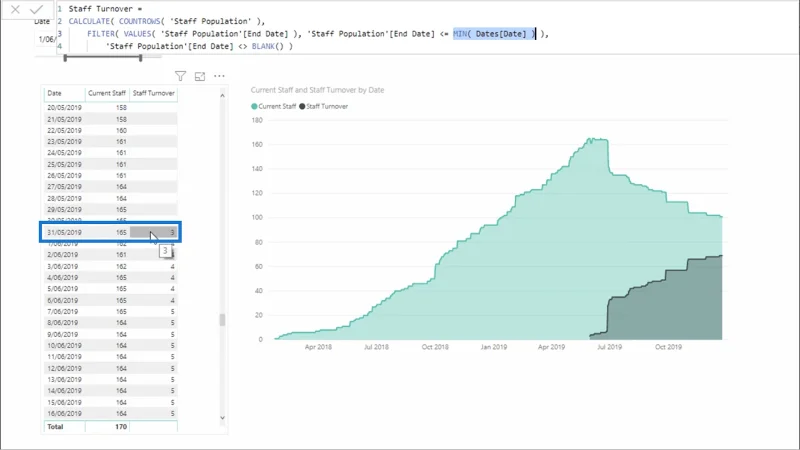Click the total value 170
Screen dimensions: 800x450
[x=121, y=427]
